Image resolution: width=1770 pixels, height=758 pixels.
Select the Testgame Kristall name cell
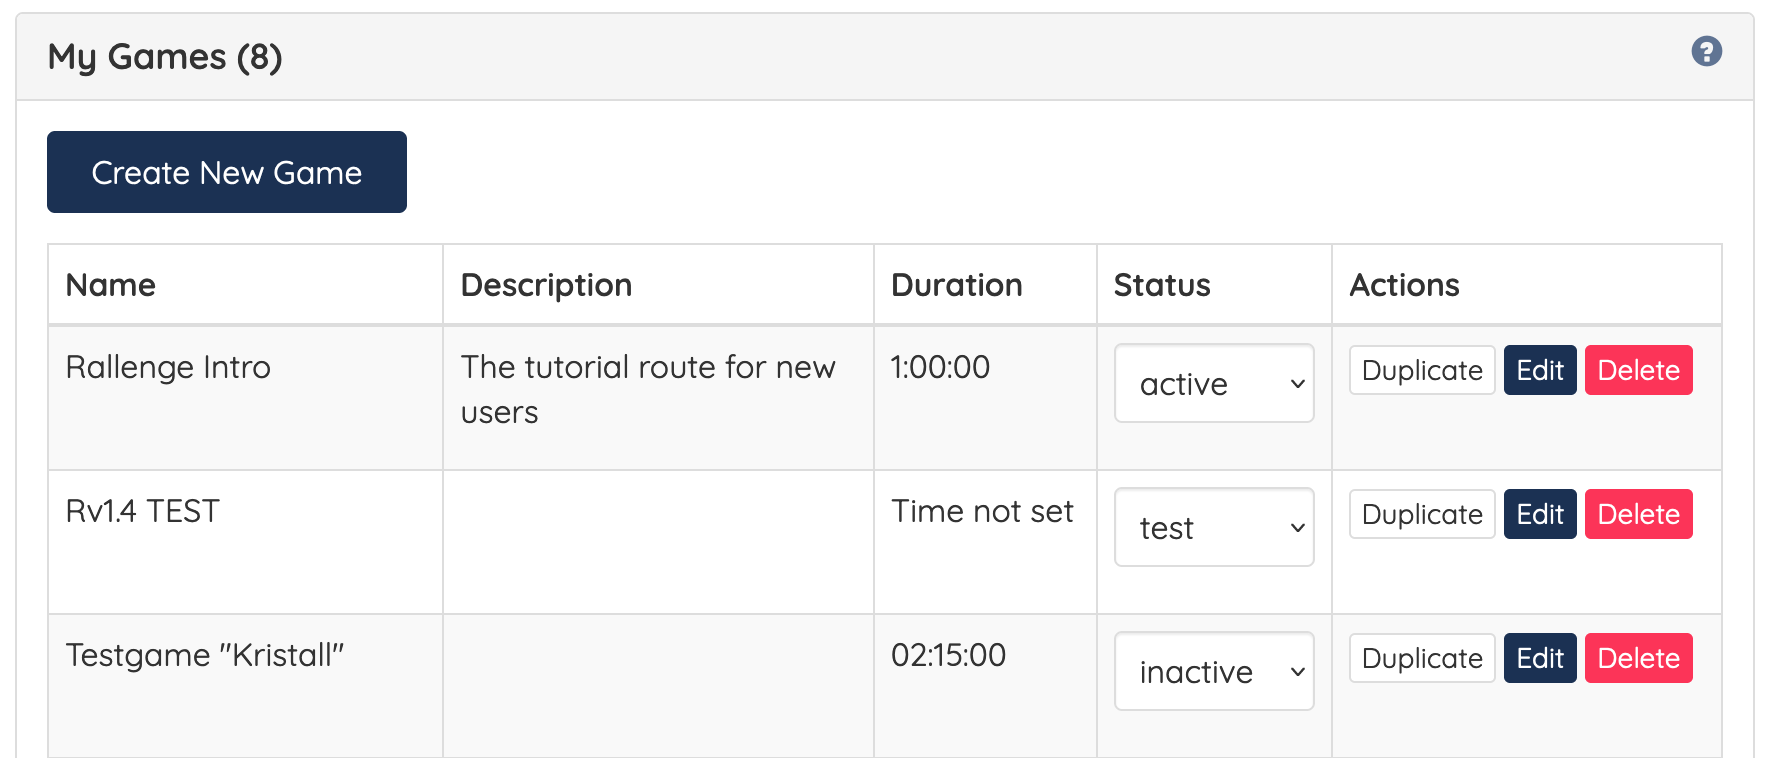point(246,686)
